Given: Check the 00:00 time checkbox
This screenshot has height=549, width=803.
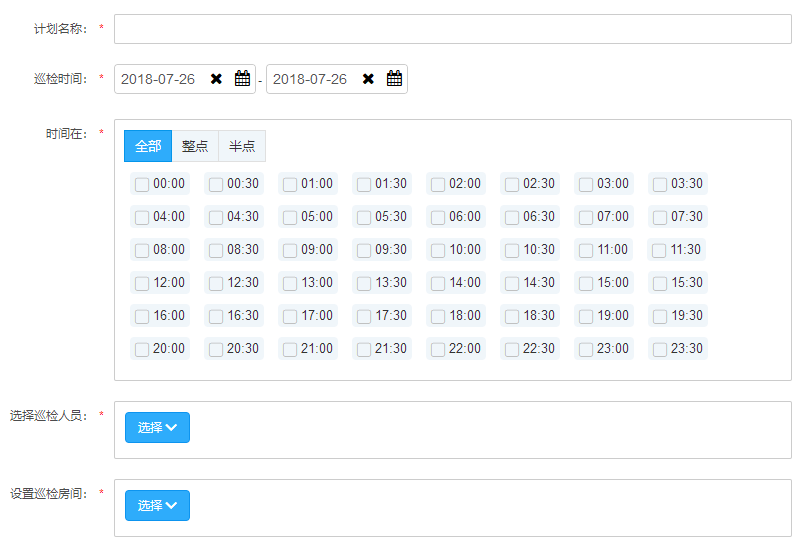Looking at the screenshot, I should pyautogui.click(x=142, y=184).
